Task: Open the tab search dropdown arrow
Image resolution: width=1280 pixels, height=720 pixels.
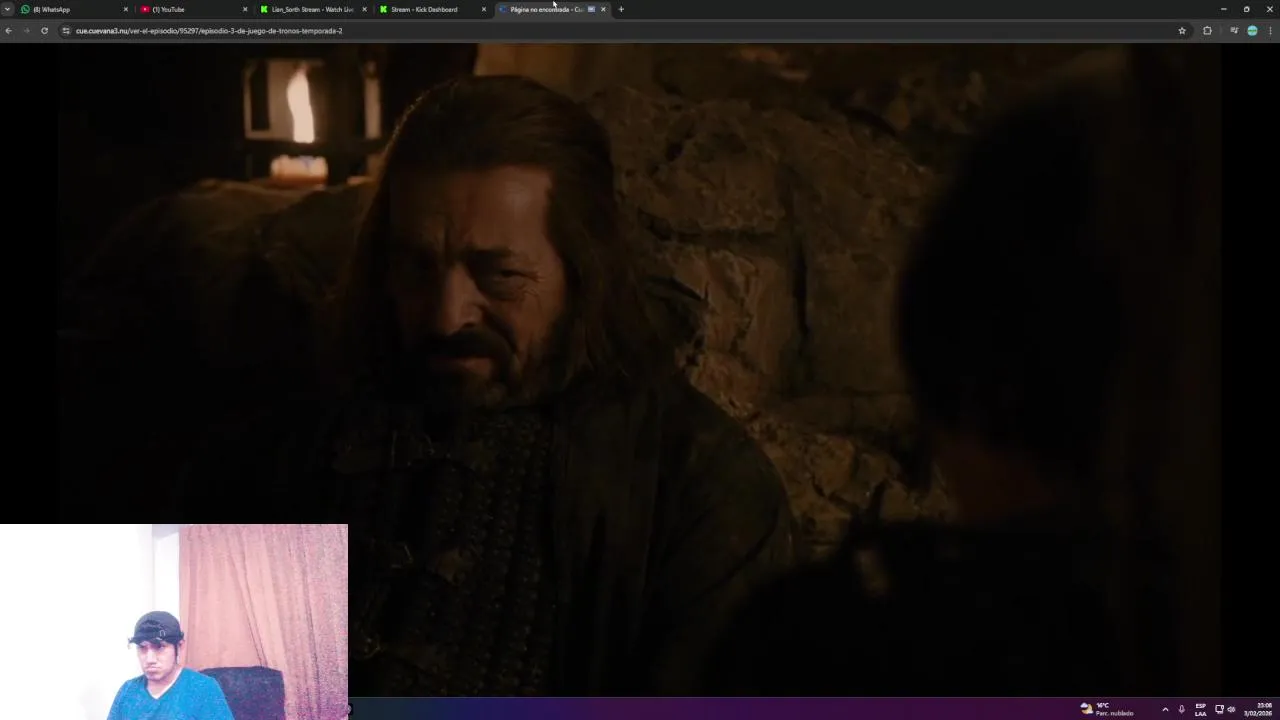Action: coord(7,9)
